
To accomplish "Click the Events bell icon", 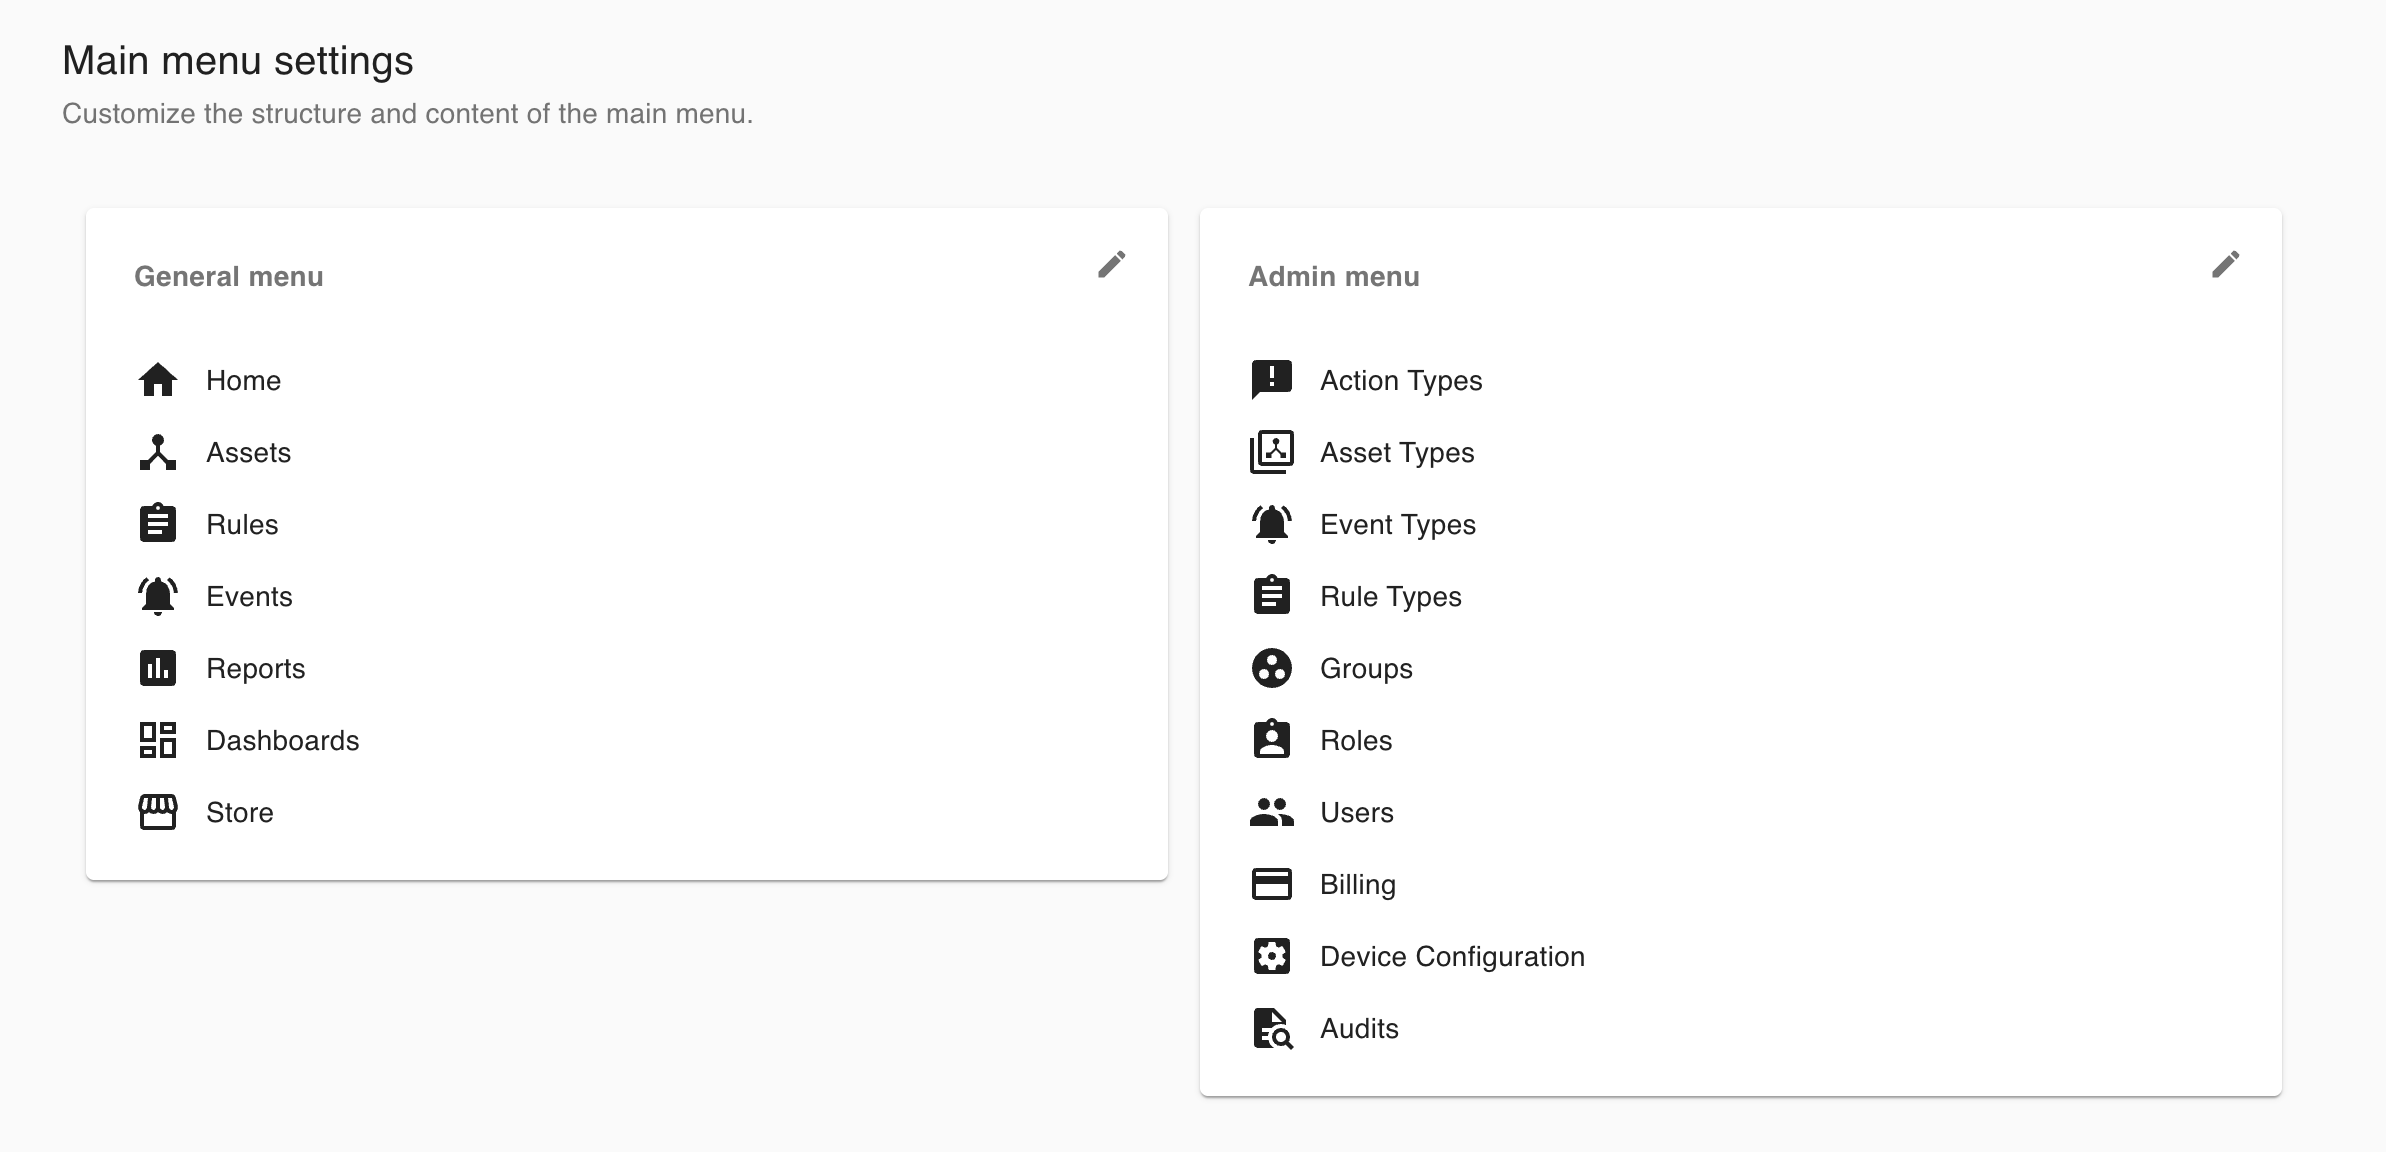I will [x=158, y=596].
